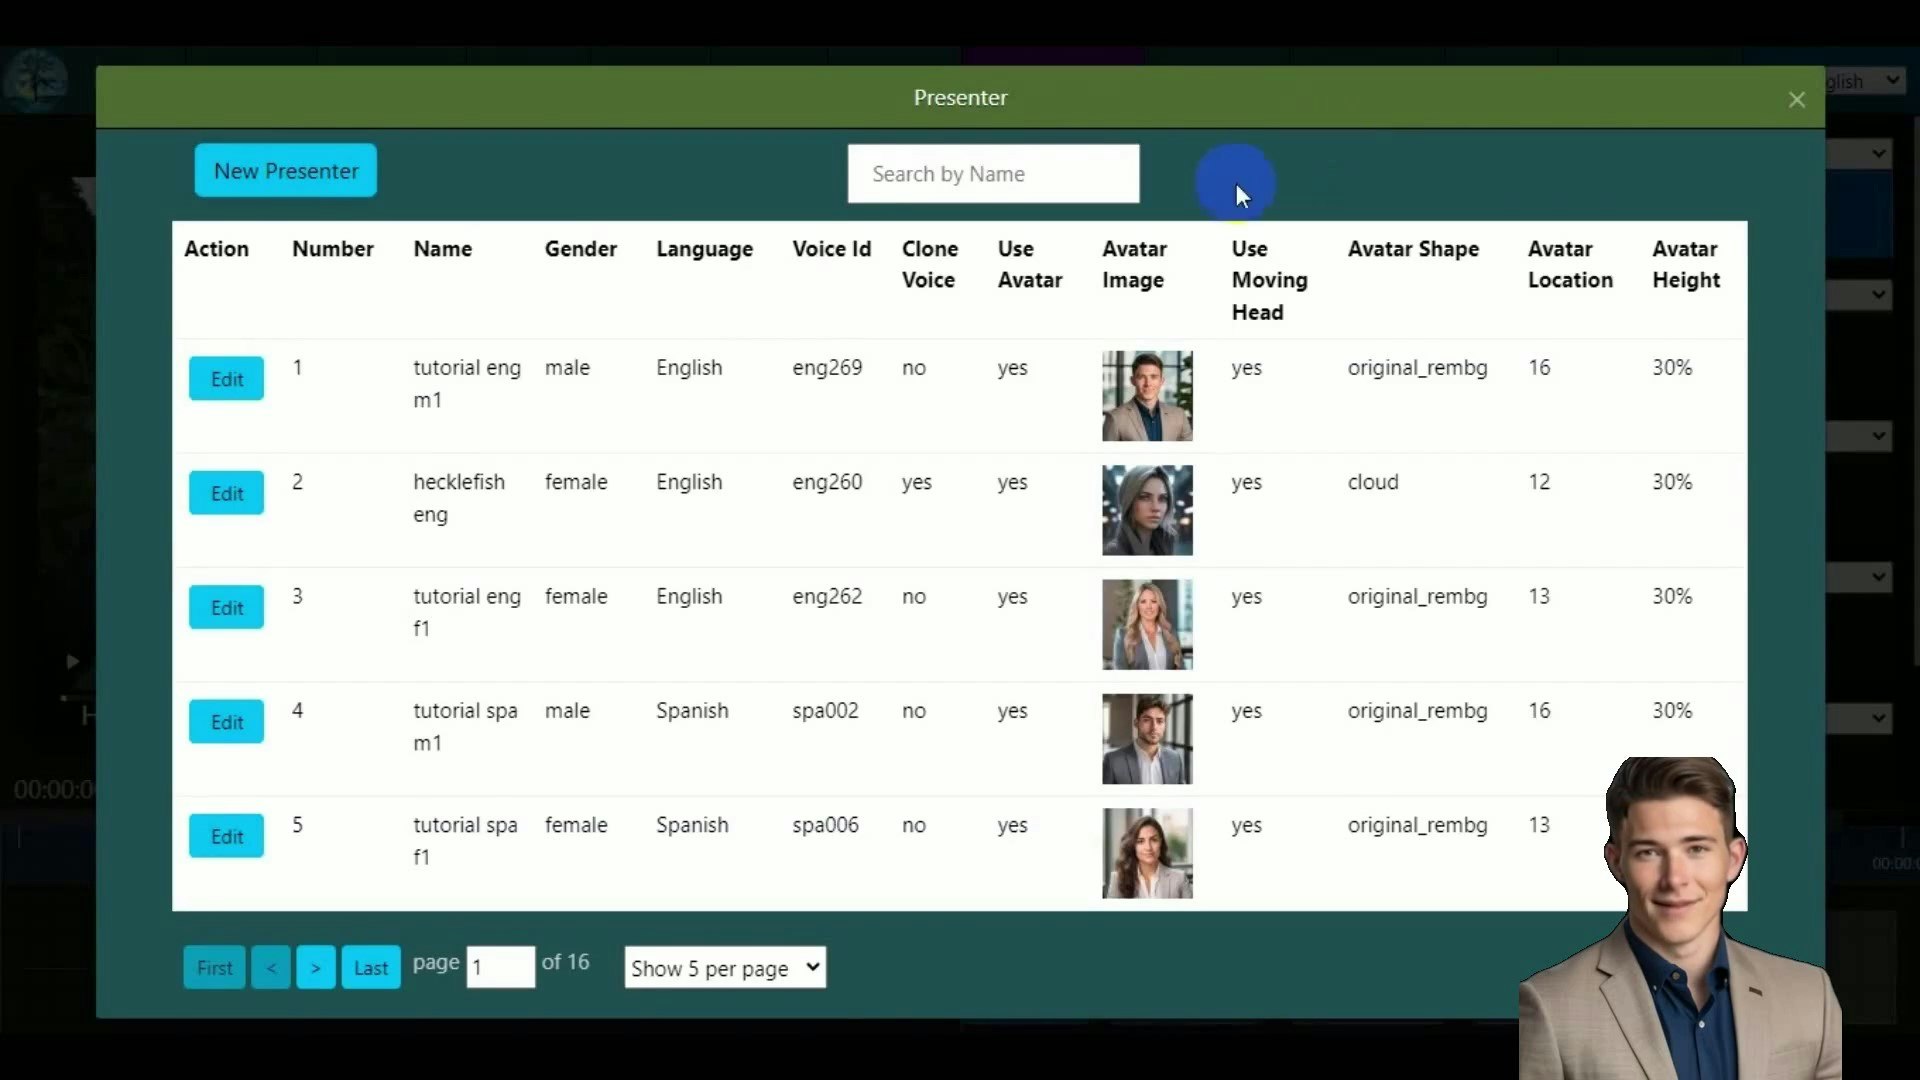Click avatar image of tutorial spa m1
This screenshot has width=1920, height=1080.
coord(1146,739)
